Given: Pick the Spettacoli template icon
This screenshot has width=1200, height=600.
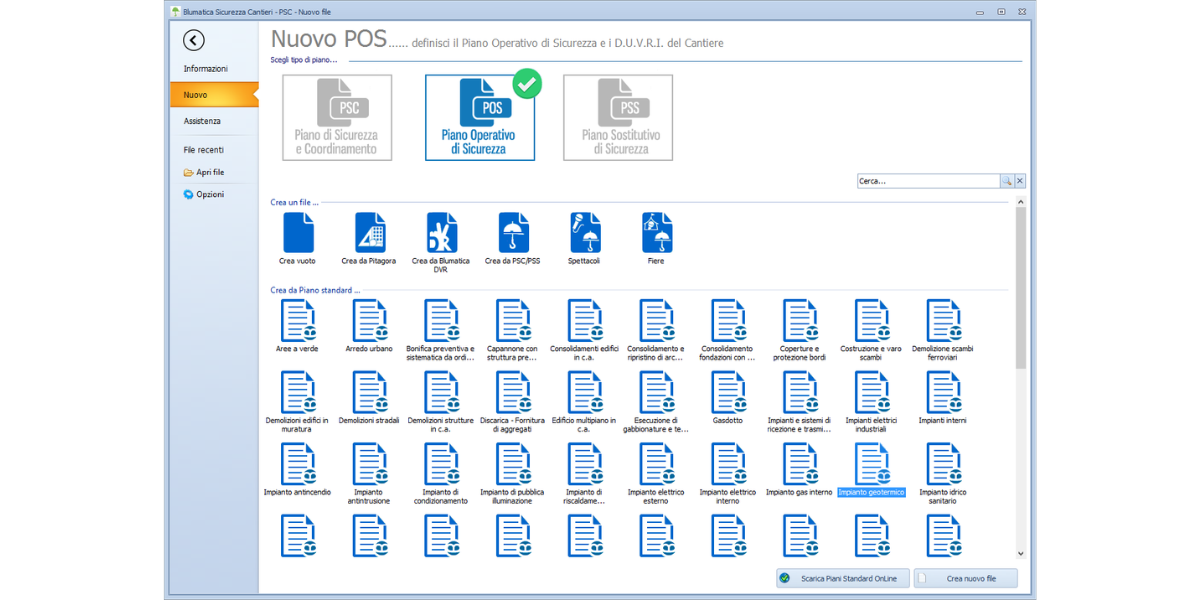Looking at the screenshot, I should click(x=584, y=233).
